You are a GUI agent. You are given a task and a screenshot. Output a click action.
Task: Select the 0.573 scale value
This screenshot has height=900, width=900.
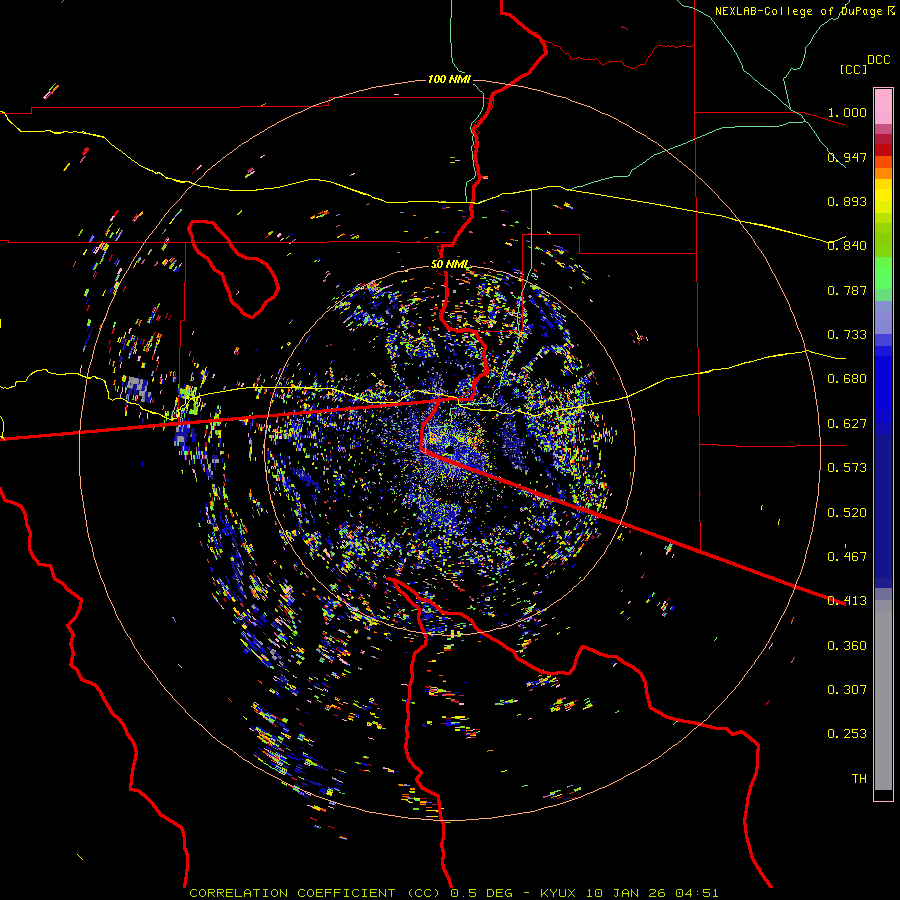pyautogui.click(x=847, y=468)
